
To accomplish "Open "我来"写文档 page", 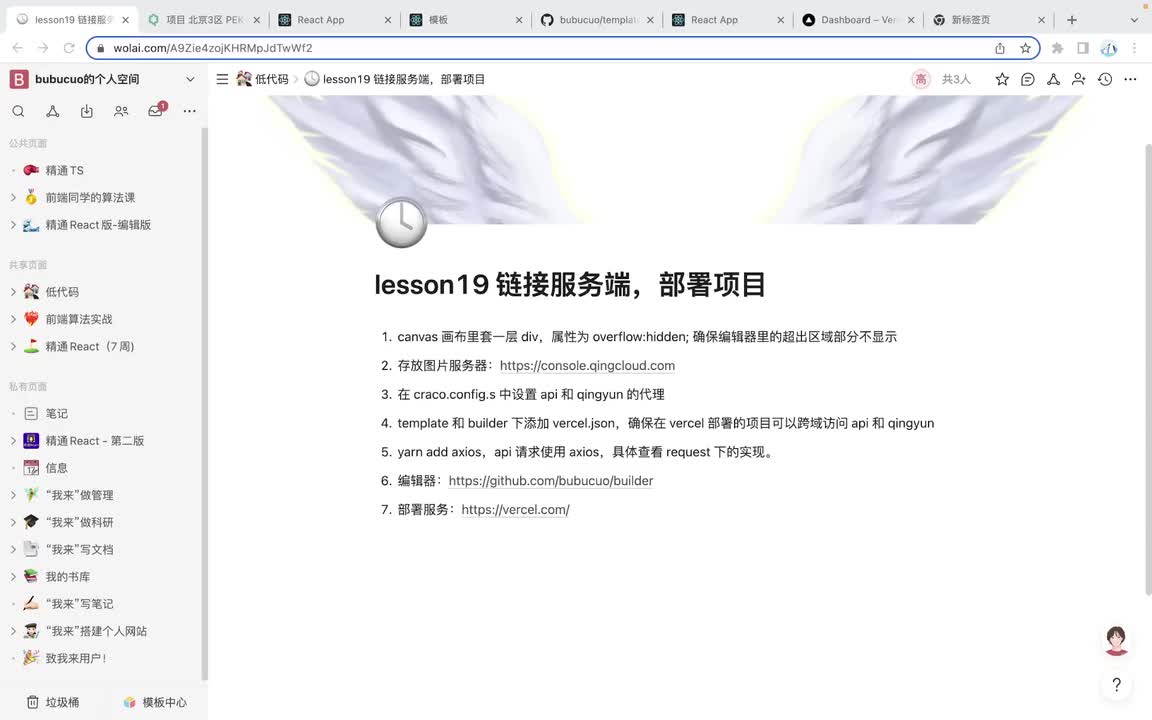I will (79, 549).
